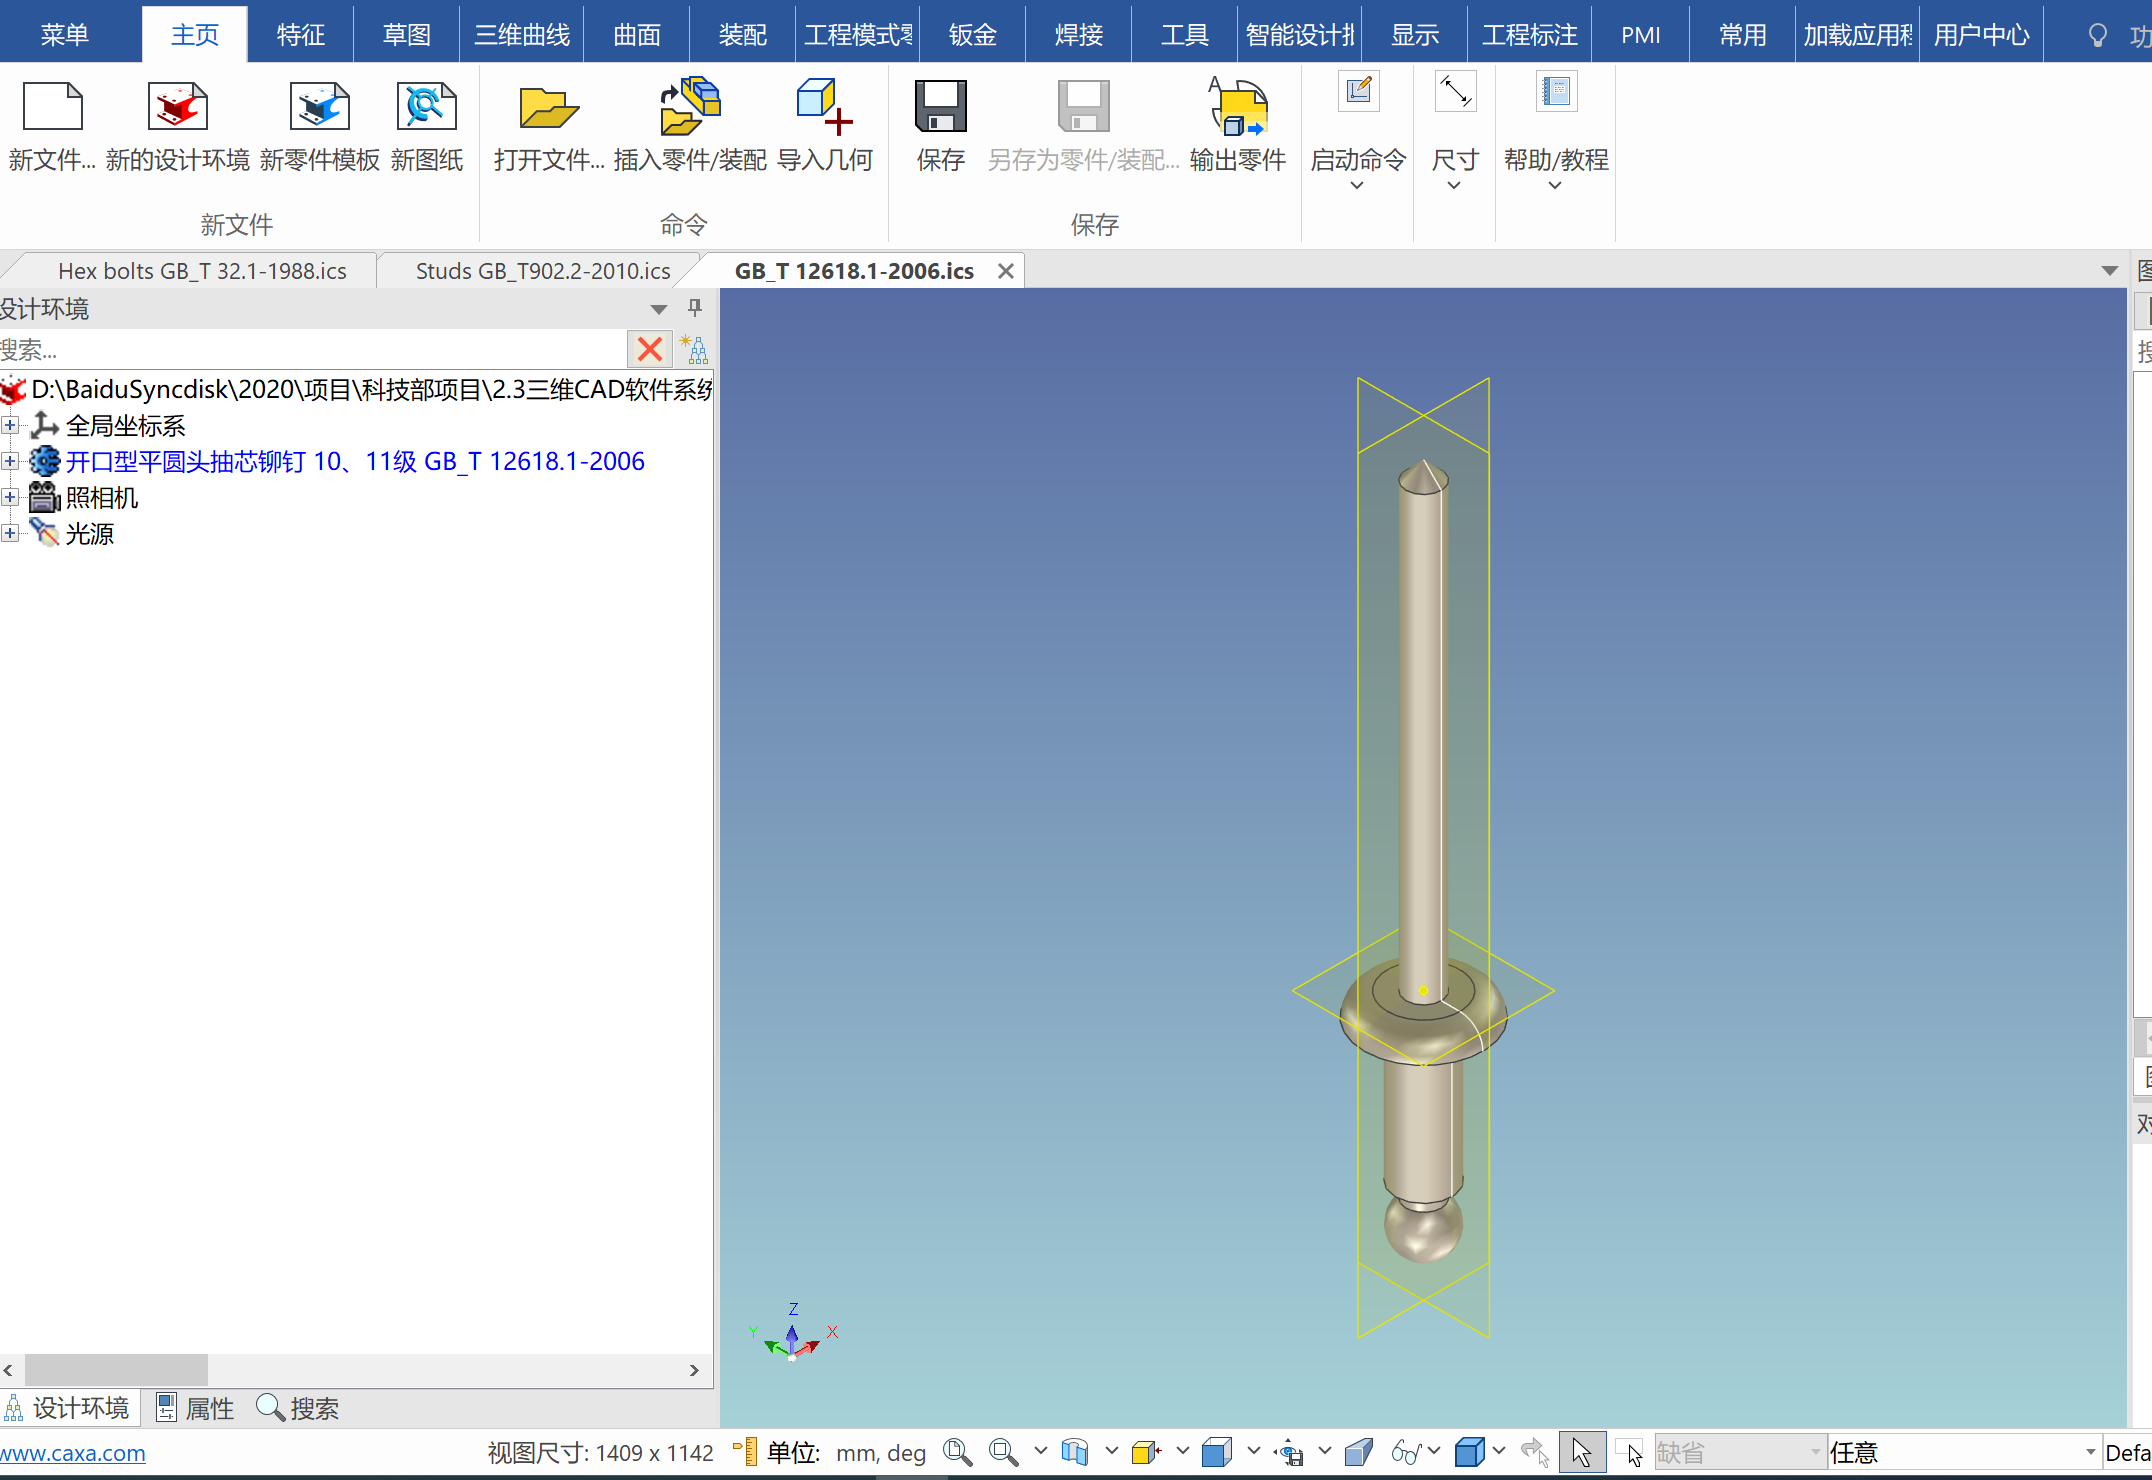
Task: Click the Save floppy disk icon
Action: pos(940,108)
